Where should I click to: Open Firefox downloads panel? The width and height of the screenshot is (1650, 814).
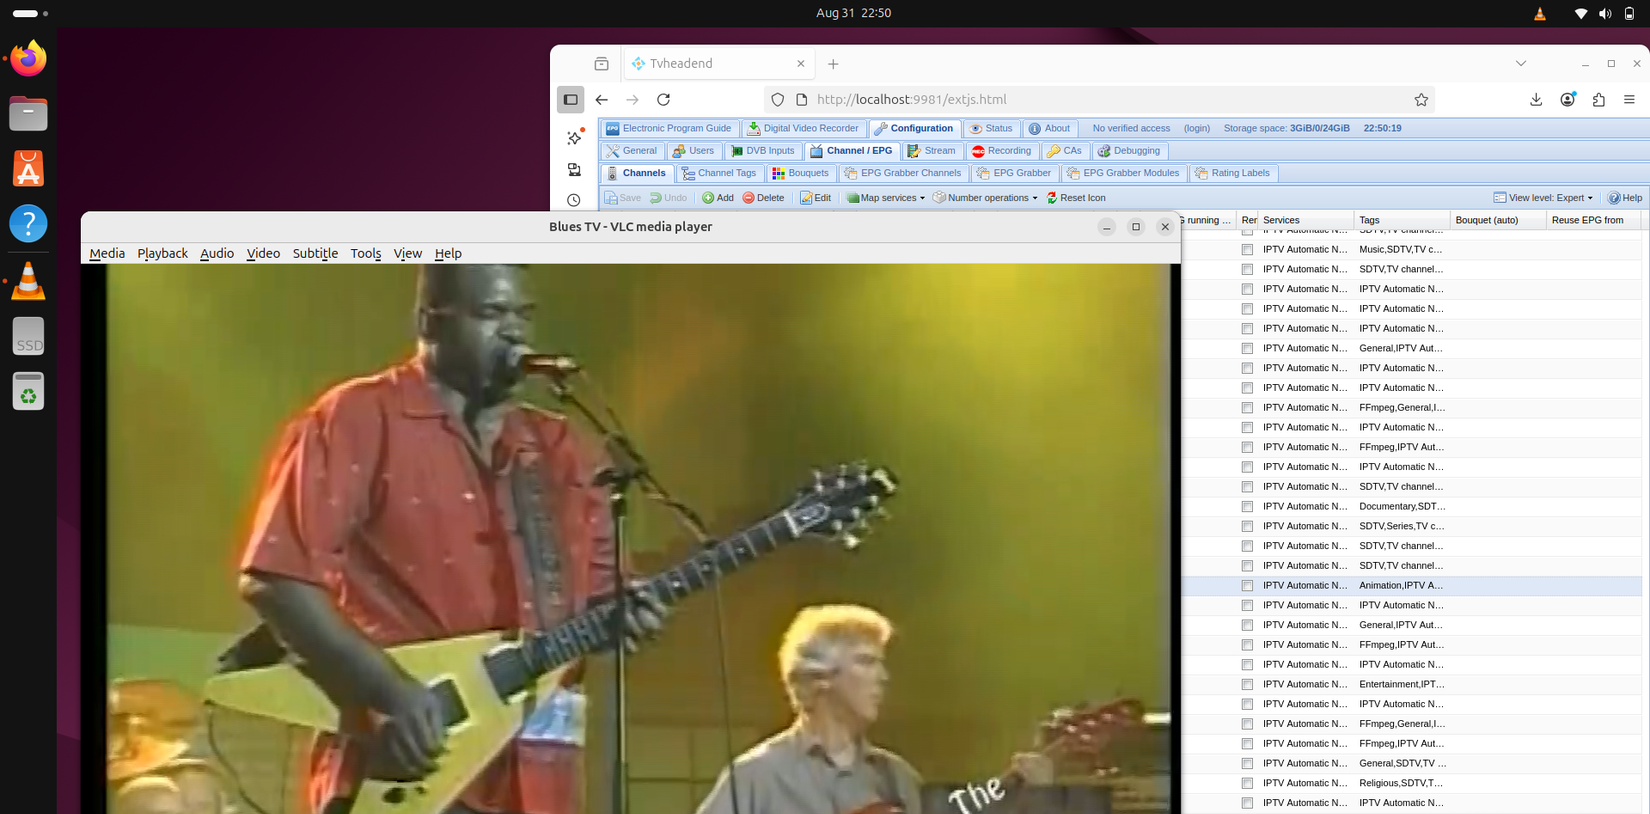(1536, 100)
